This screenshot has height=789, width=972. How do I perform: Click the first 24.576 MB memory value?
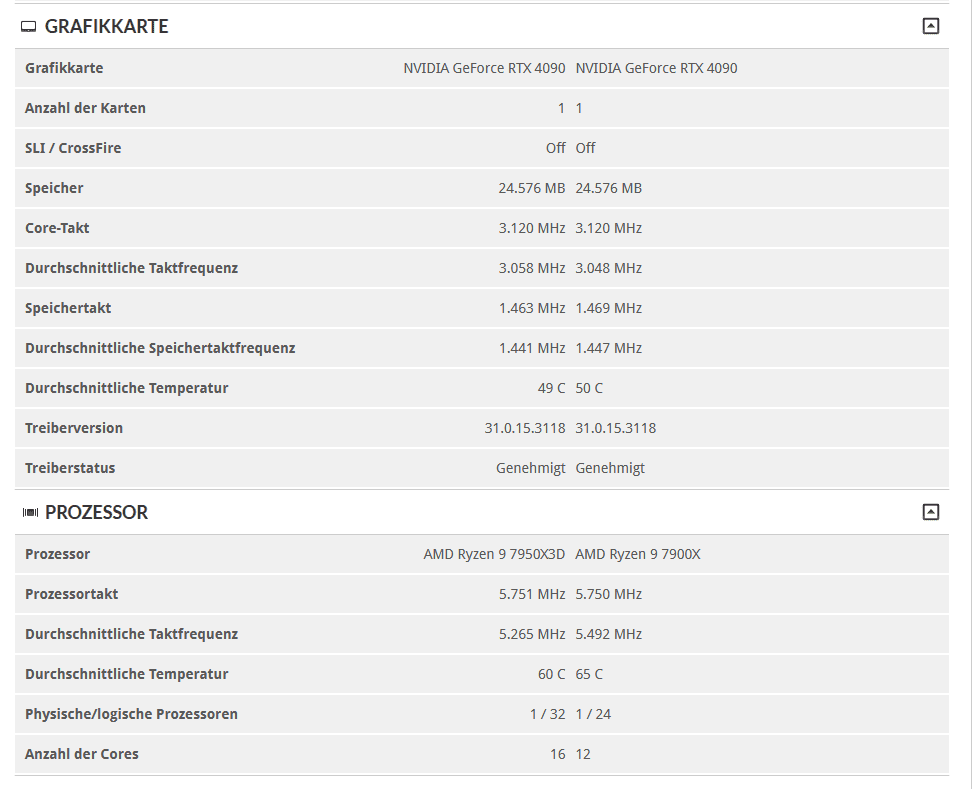532,188
